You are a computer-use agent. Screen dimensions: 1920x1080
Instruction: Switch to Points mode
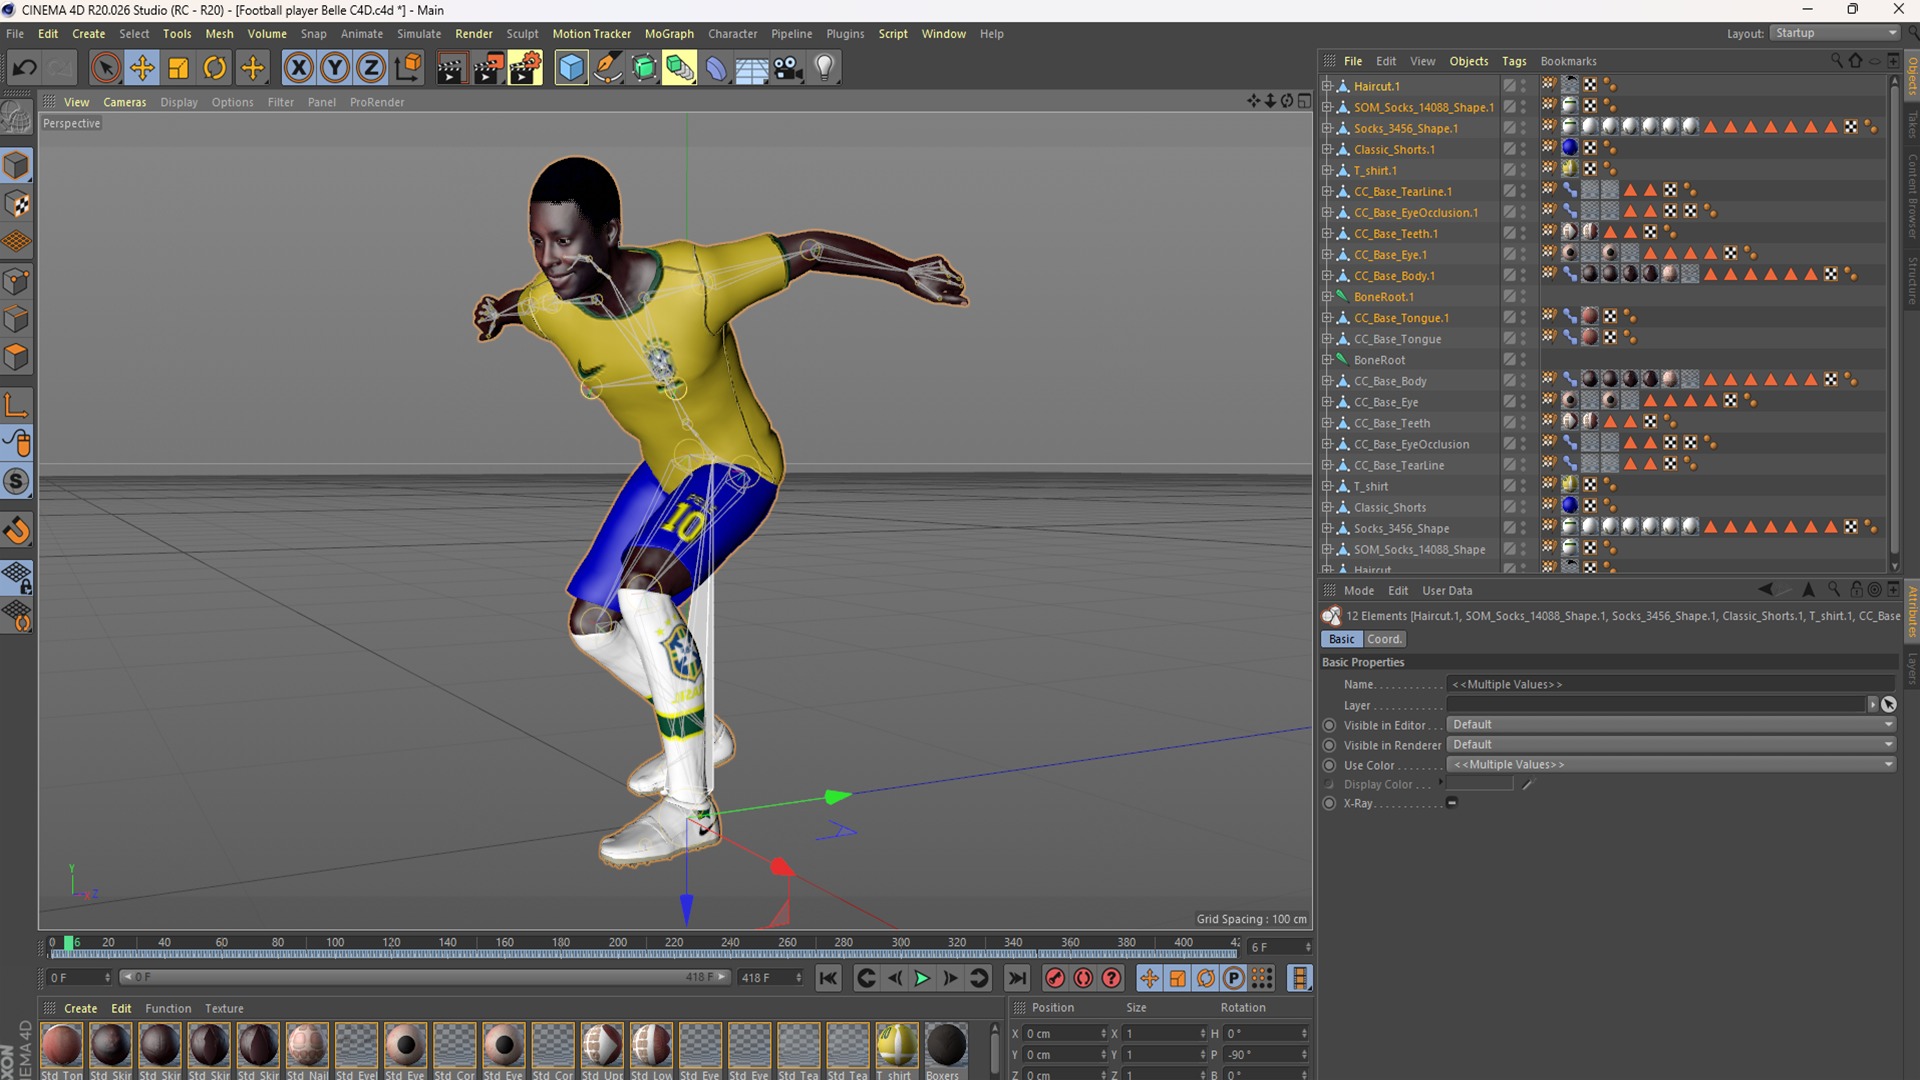tap(17, 281)
